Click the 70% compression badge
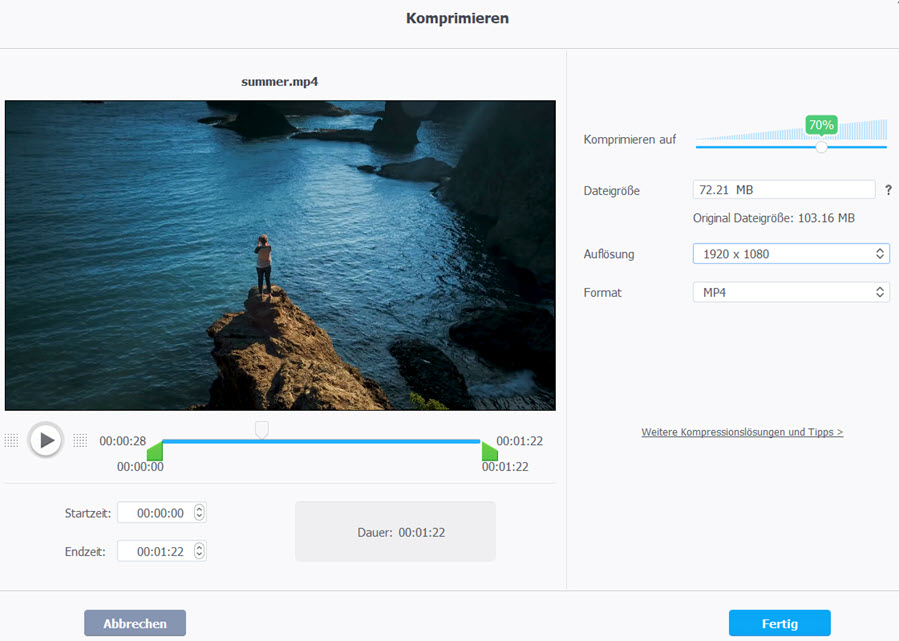 point(821,125)
